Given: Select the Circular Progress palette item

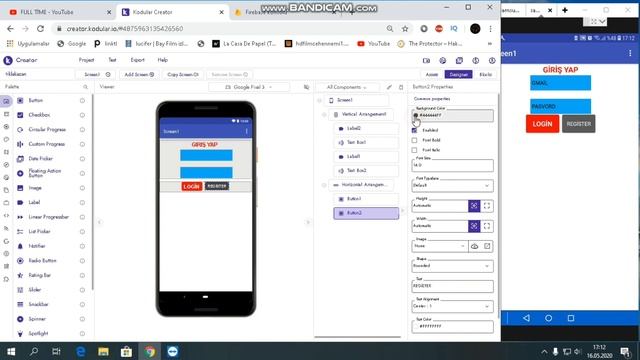Looking at the screenshot, I should pyautogui.click(x=46, y=129).
